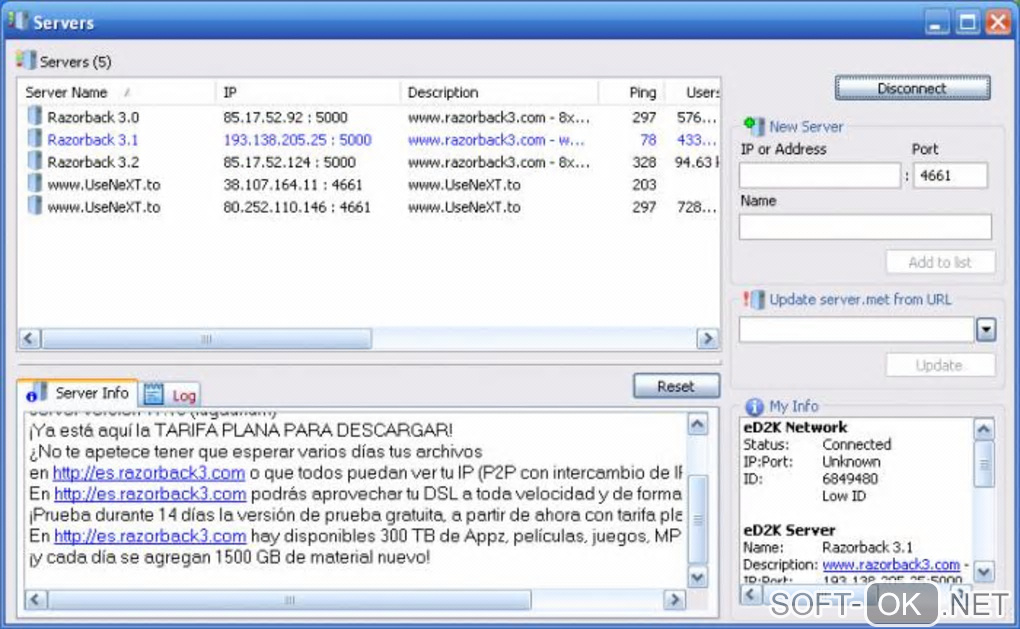This screenshot has width=1020, height=629.
Task: Click server icon for 38.107.164.11 row
Action: click(x=34, y=184)
